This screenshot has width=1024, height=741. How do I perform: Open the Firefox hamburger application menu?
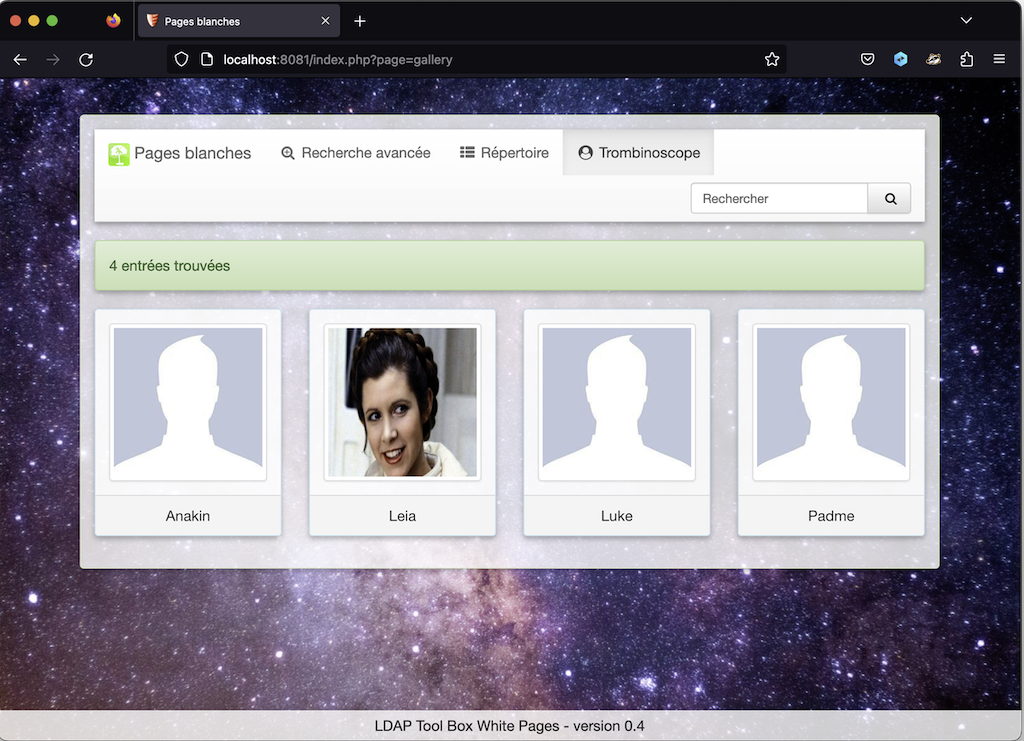click(999, 59)
